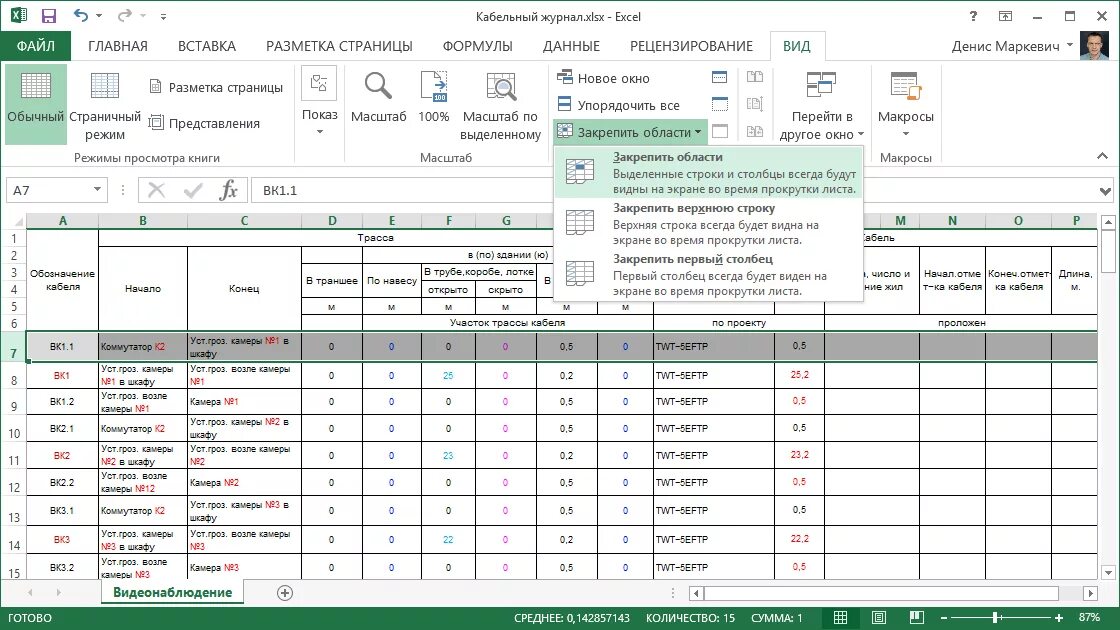Click the previous sheet navigation arrow
Viewport: 1120px width, 630px height.
(30, 592)
